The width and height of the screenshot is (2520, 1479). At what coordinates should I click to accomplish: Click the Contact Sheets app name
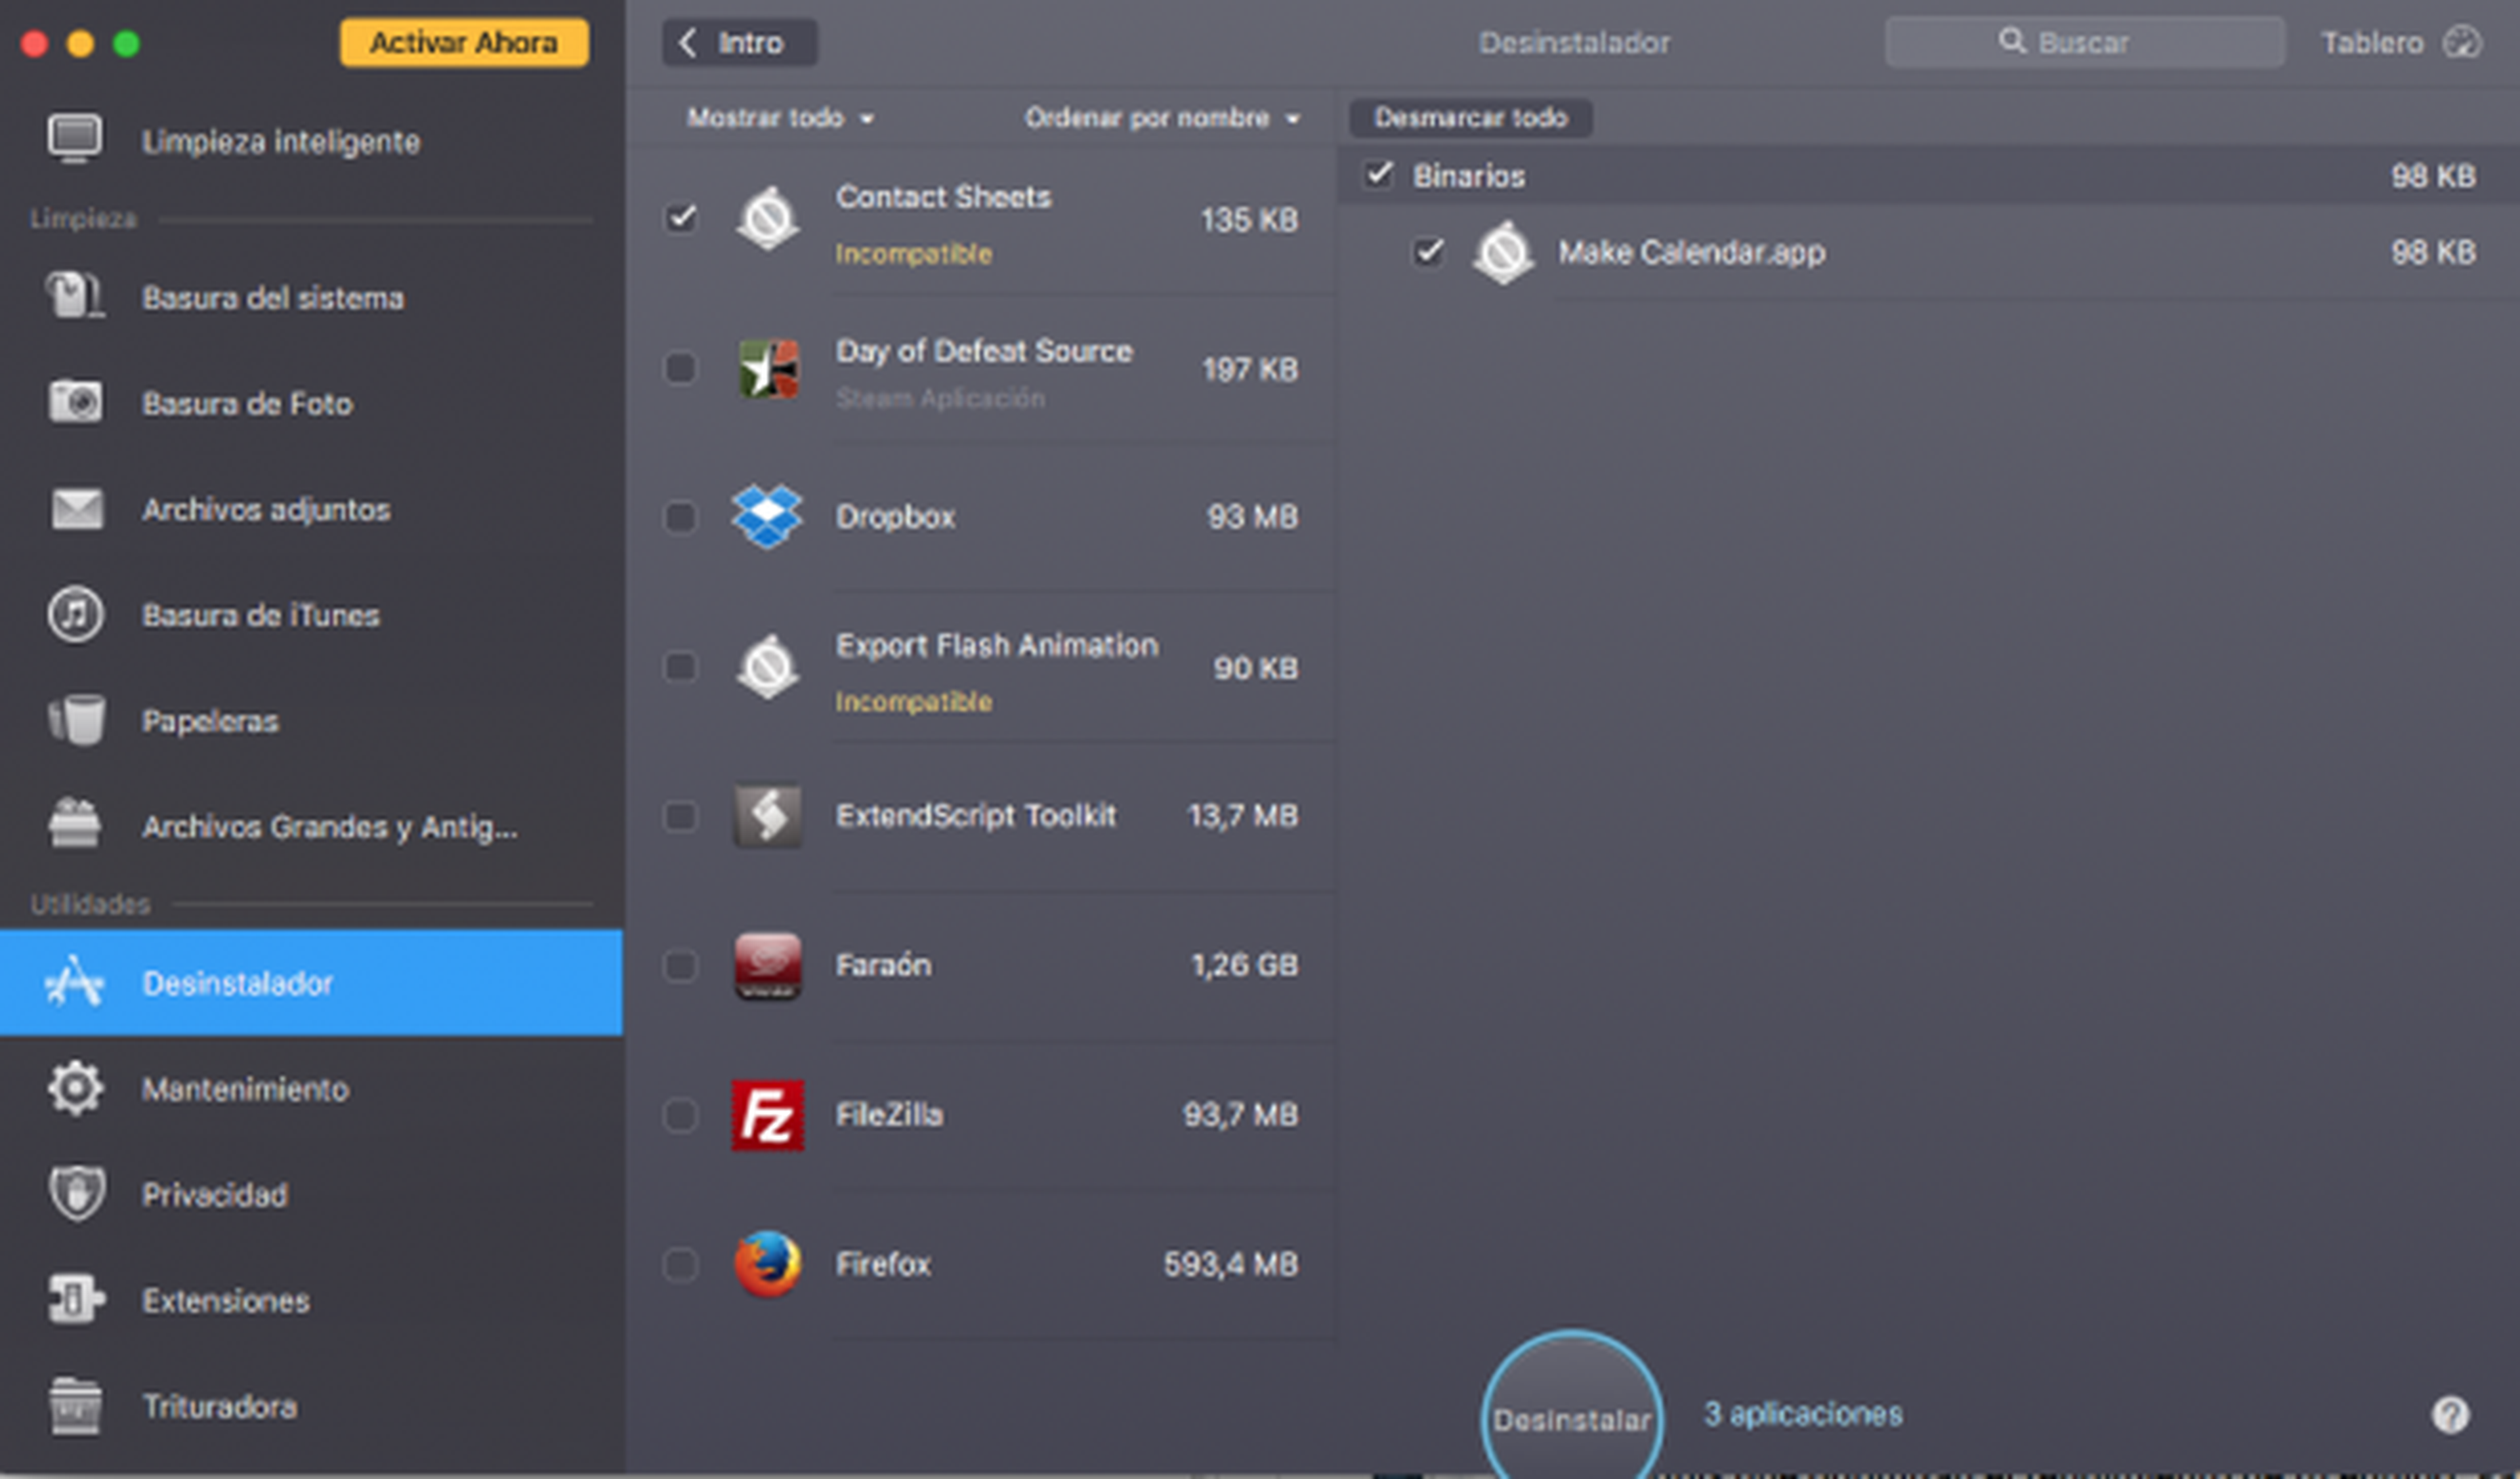pos(943,196)
